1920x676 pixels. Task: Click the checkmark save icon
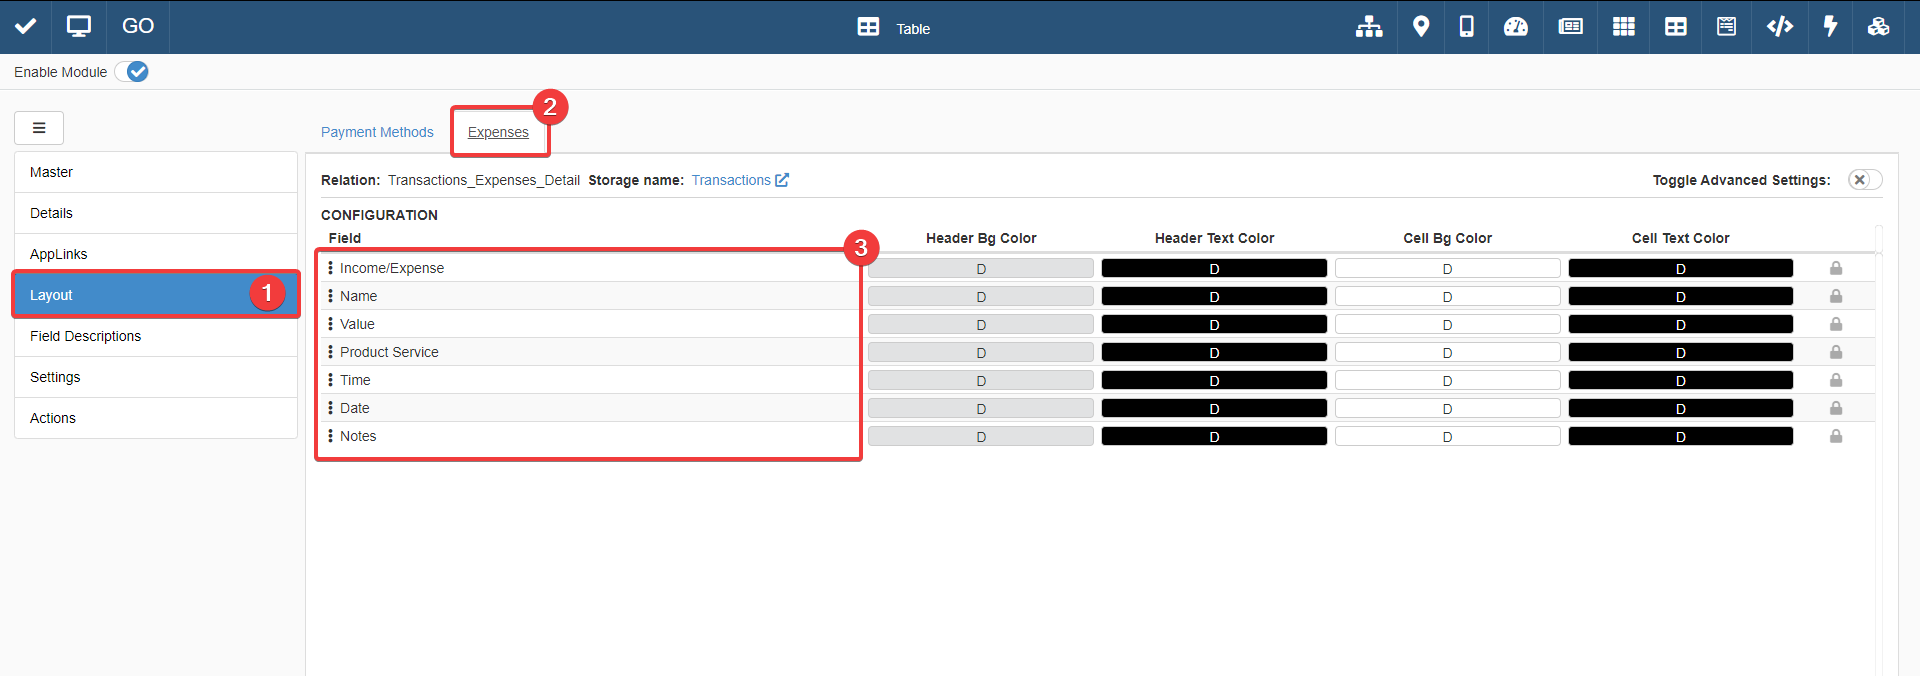(26, 26)
